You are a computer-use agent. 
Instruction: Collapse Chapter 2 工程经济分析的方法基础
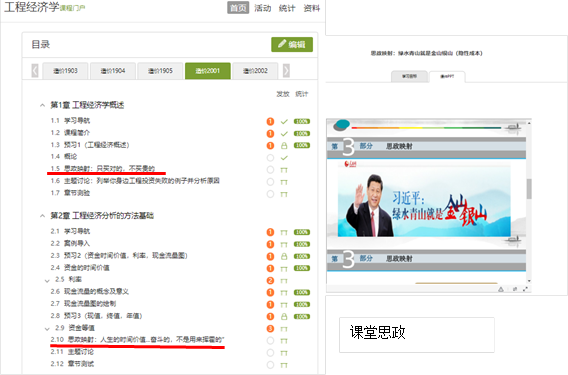[42, 216]
